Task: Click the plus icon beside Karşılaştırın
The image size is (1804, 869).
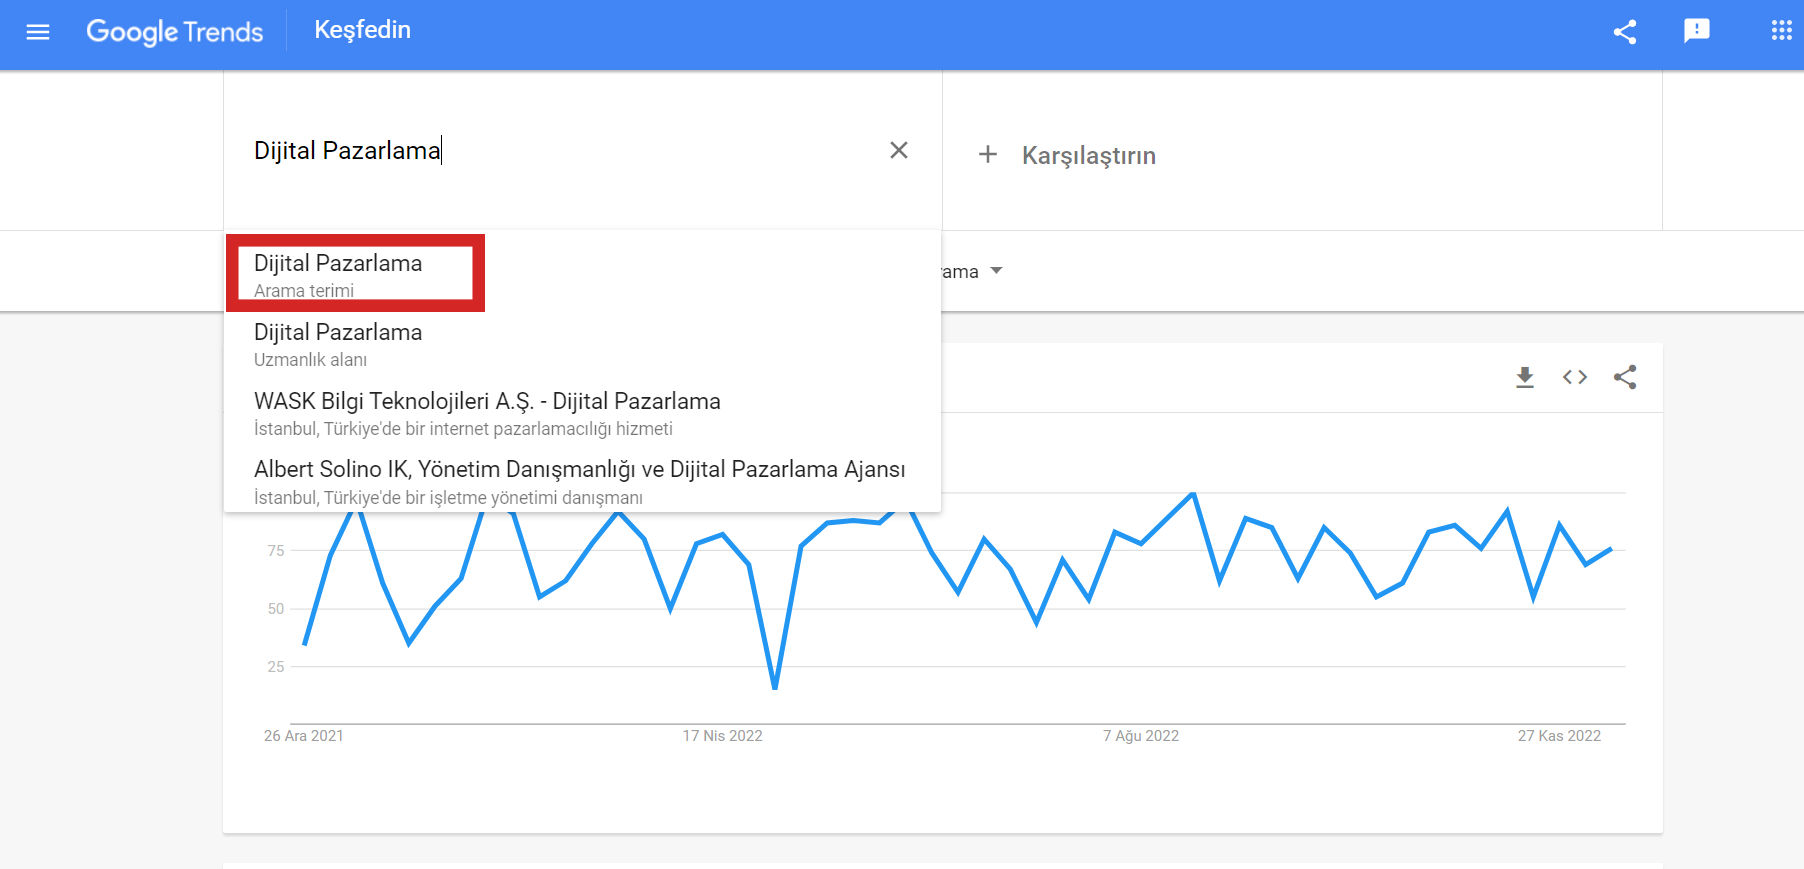Action: tap(988, 154)
